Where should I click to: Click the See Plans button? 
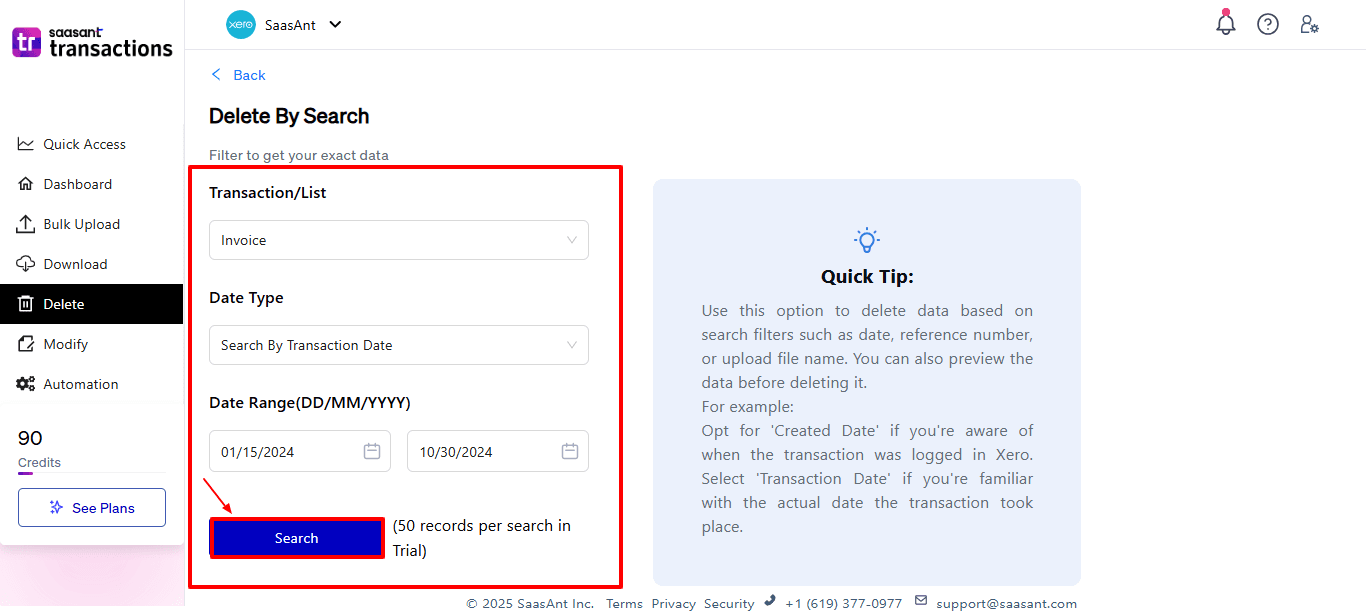(x=92, y=508)
